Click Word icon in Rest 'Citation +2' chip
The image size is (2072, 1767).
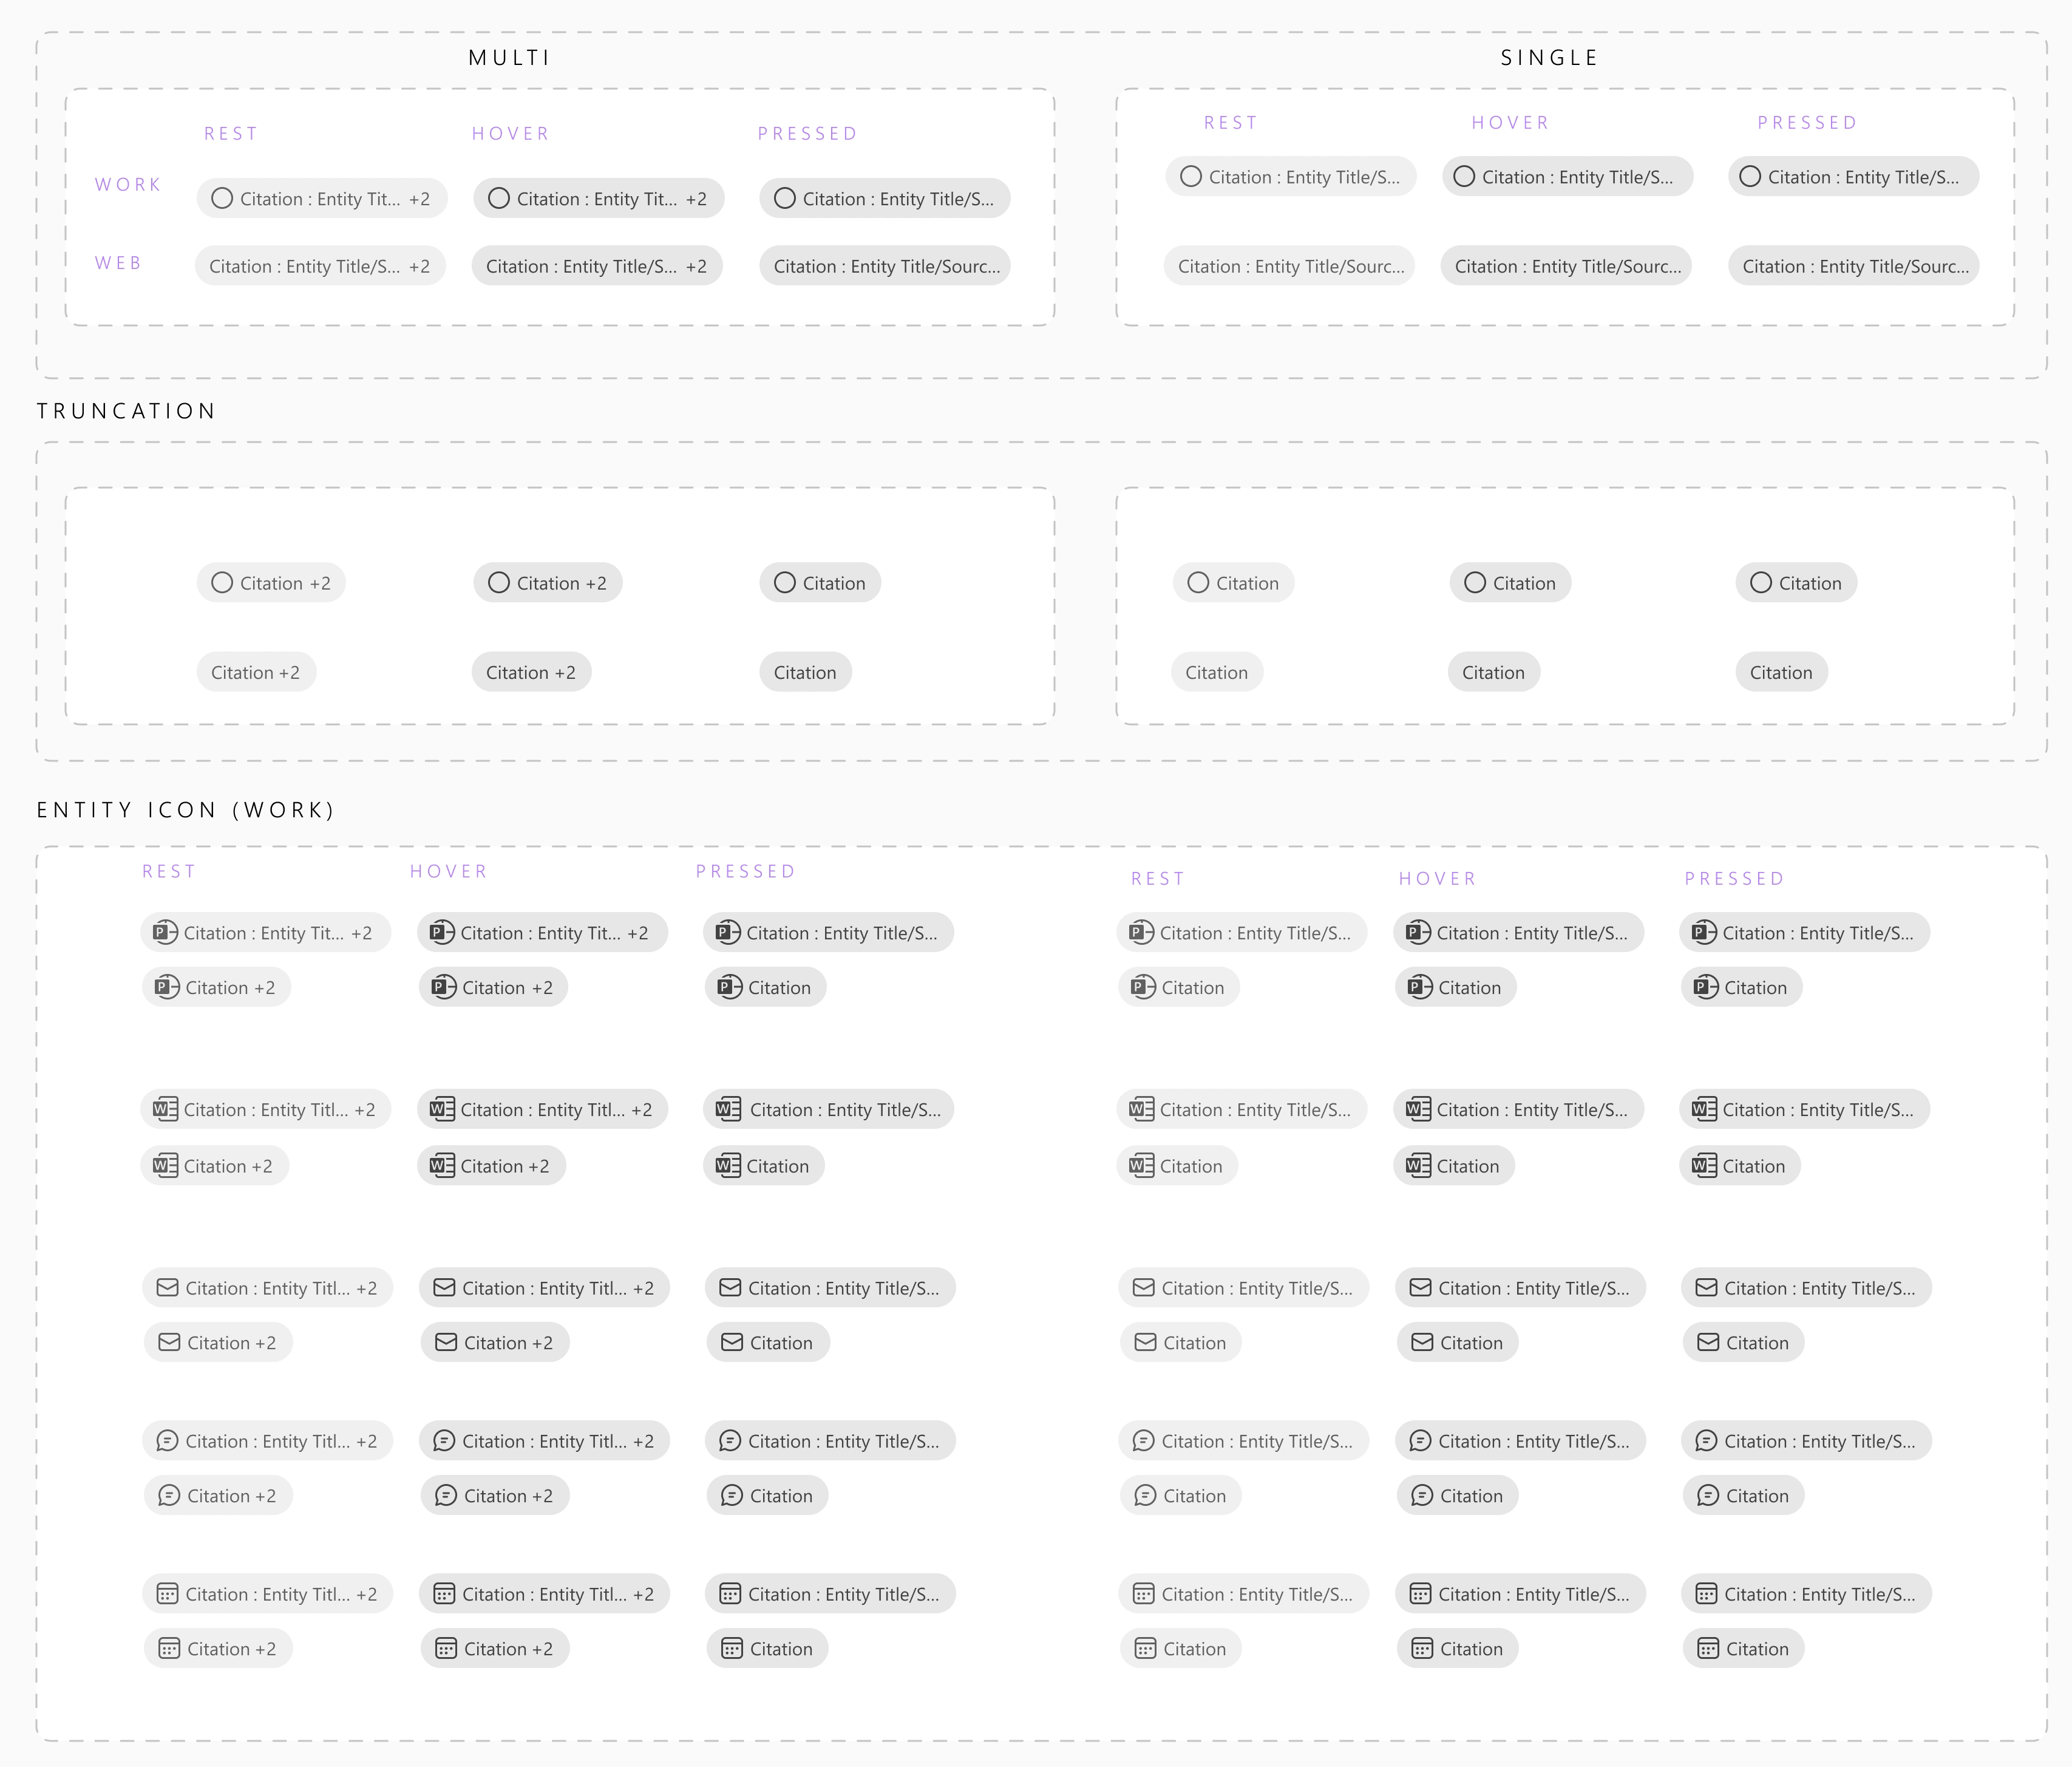(165, 1165)
